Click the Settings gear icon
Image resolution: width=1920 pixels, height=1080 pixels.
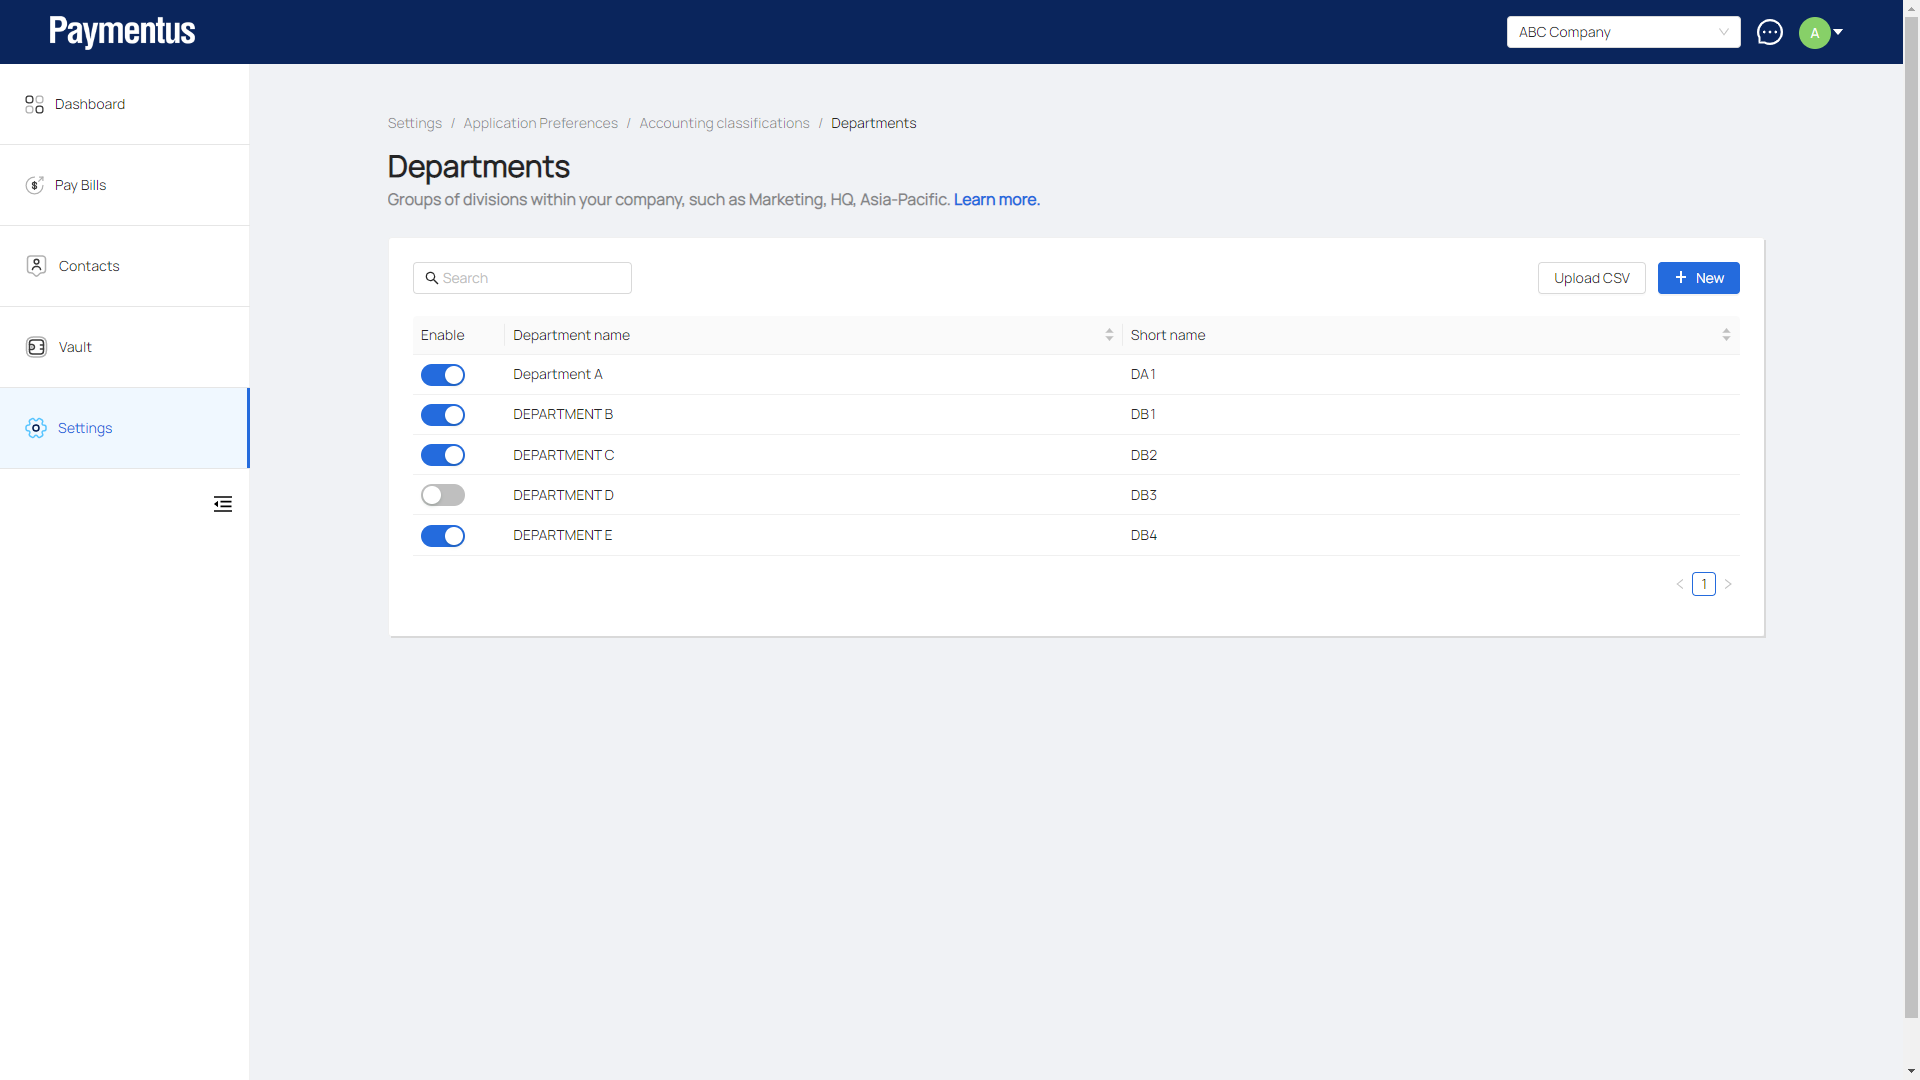[x=36, y=428]
